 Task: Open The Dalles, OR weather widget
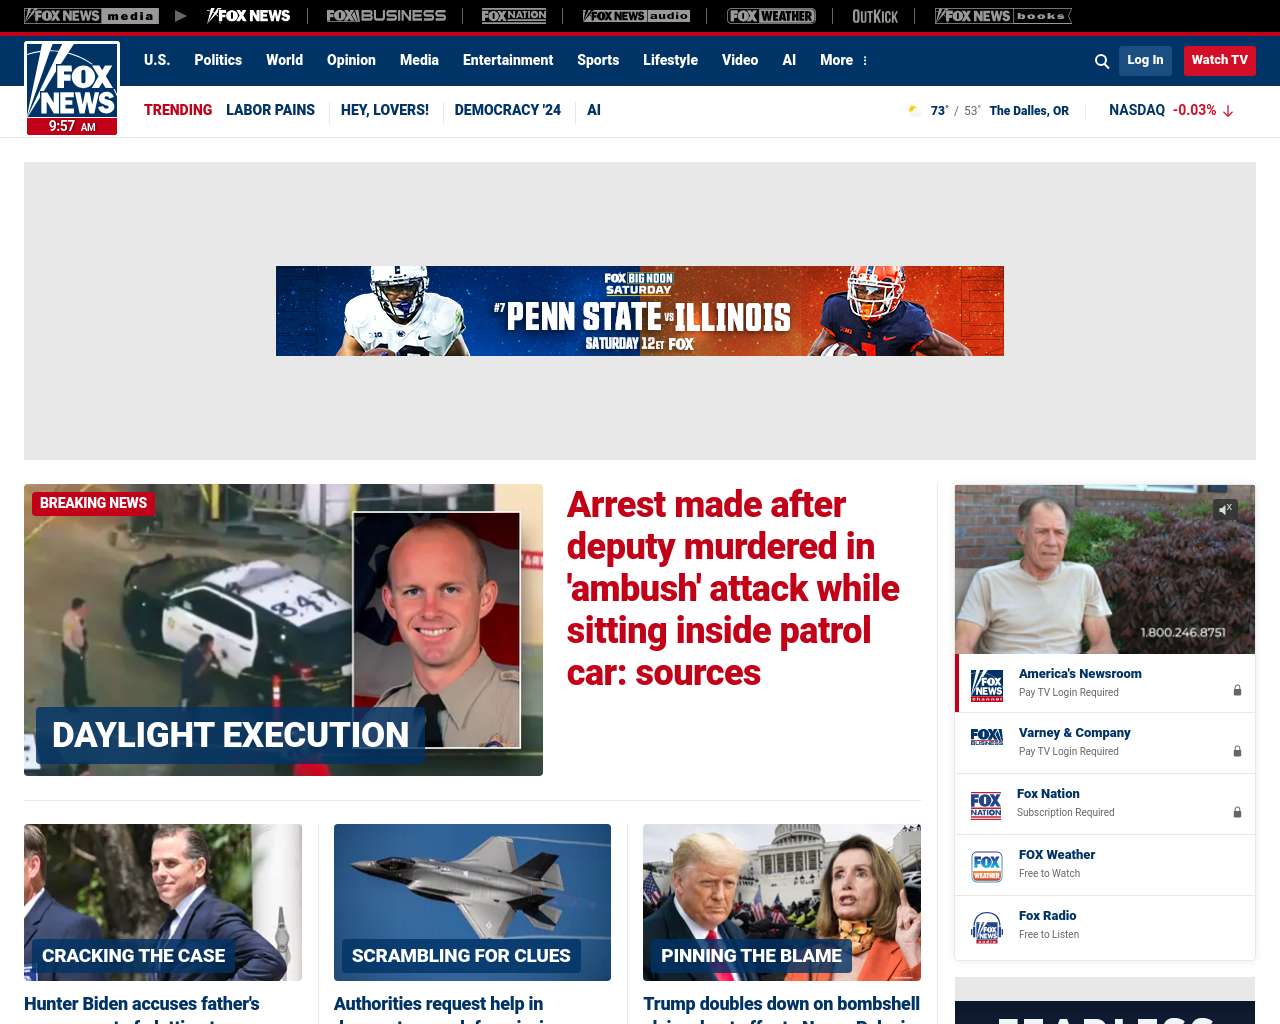(988, 111)
